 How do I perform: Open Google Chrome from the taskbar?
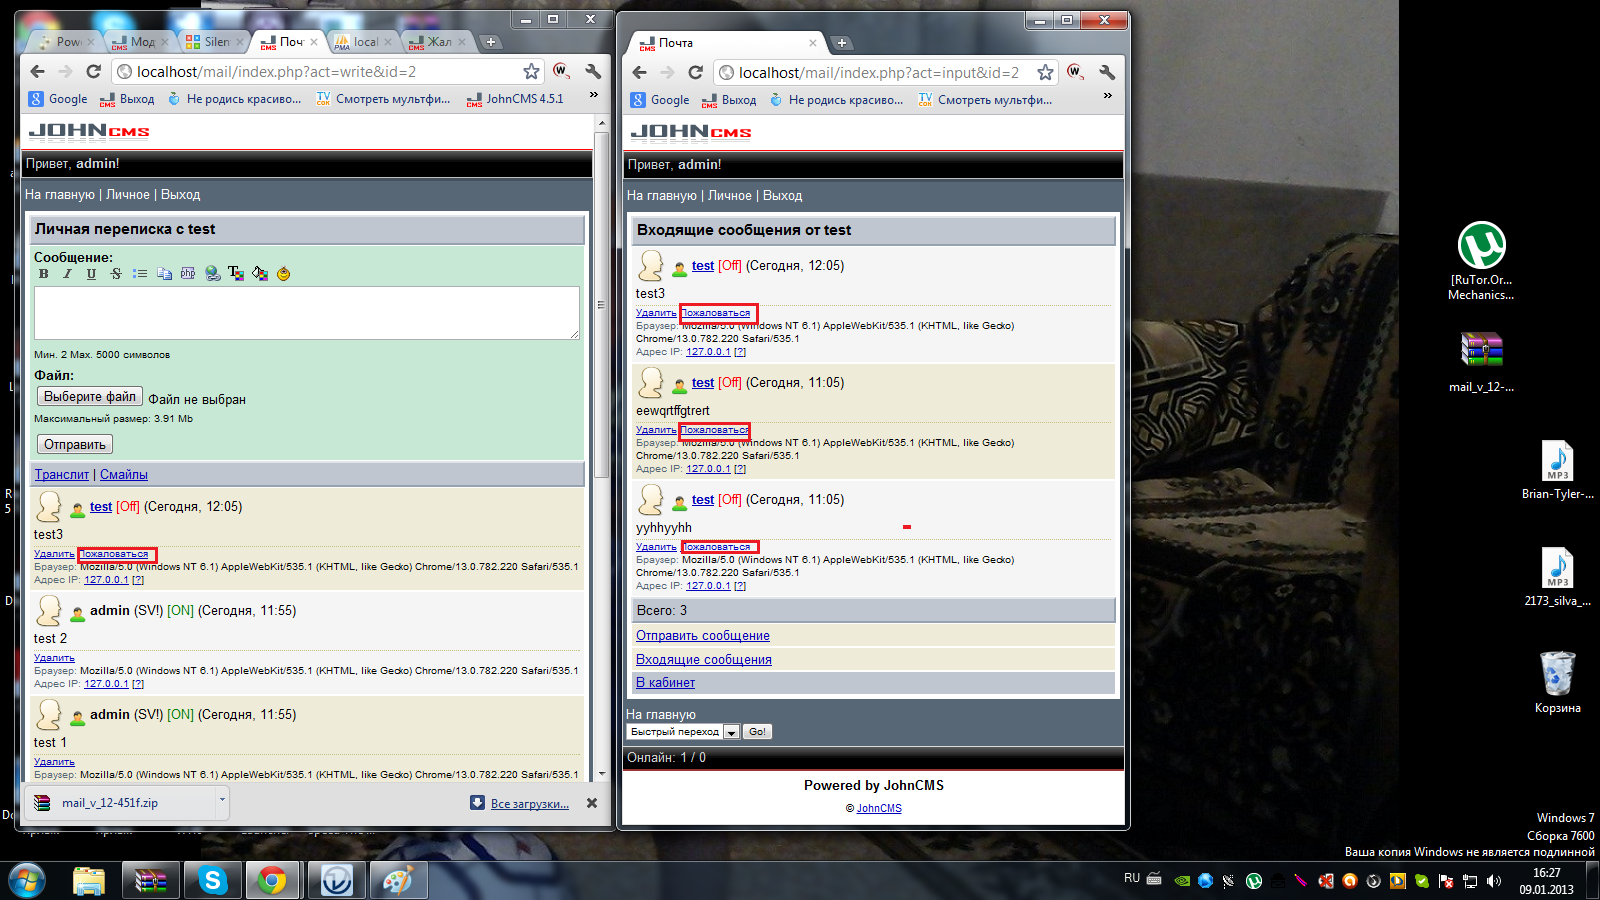tap(271, 881)
